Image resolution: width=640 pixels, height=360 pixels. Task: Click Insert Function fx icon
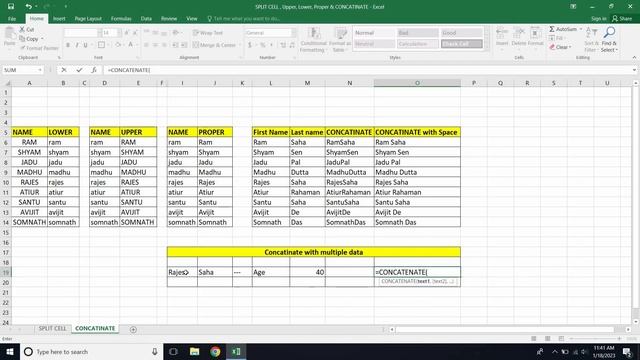(94, 70)
